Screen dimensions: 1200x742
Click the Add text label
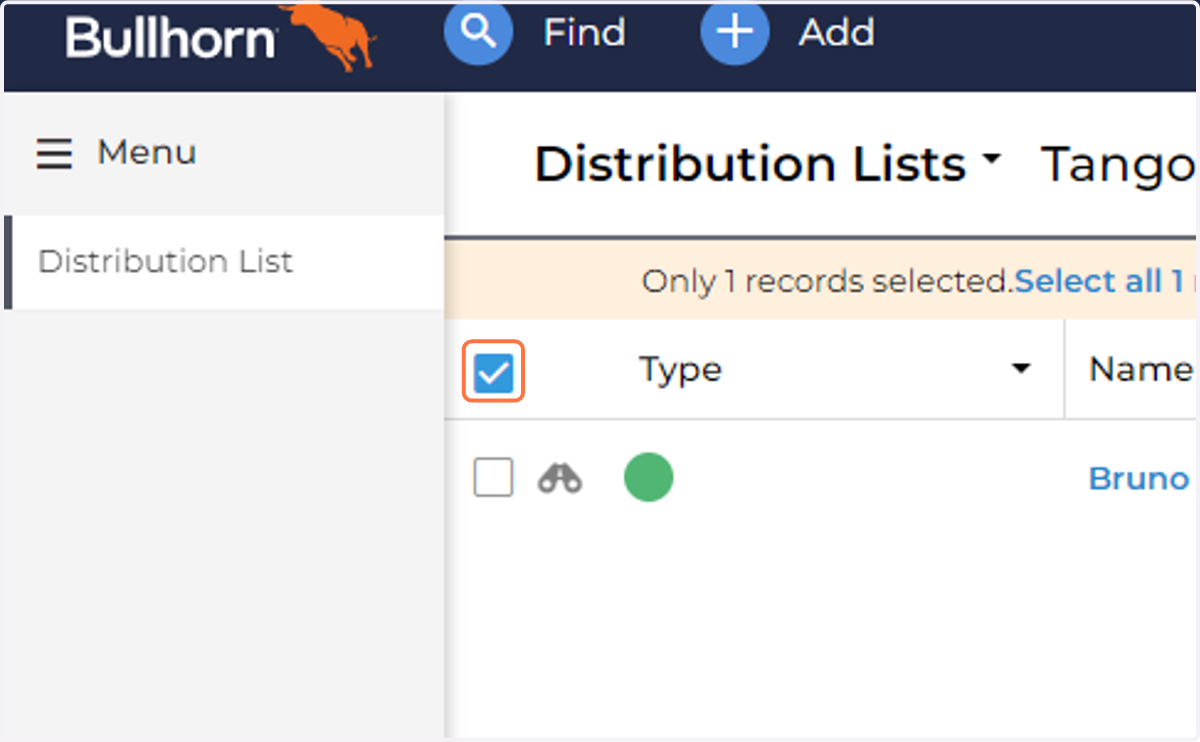coord(836,33)
